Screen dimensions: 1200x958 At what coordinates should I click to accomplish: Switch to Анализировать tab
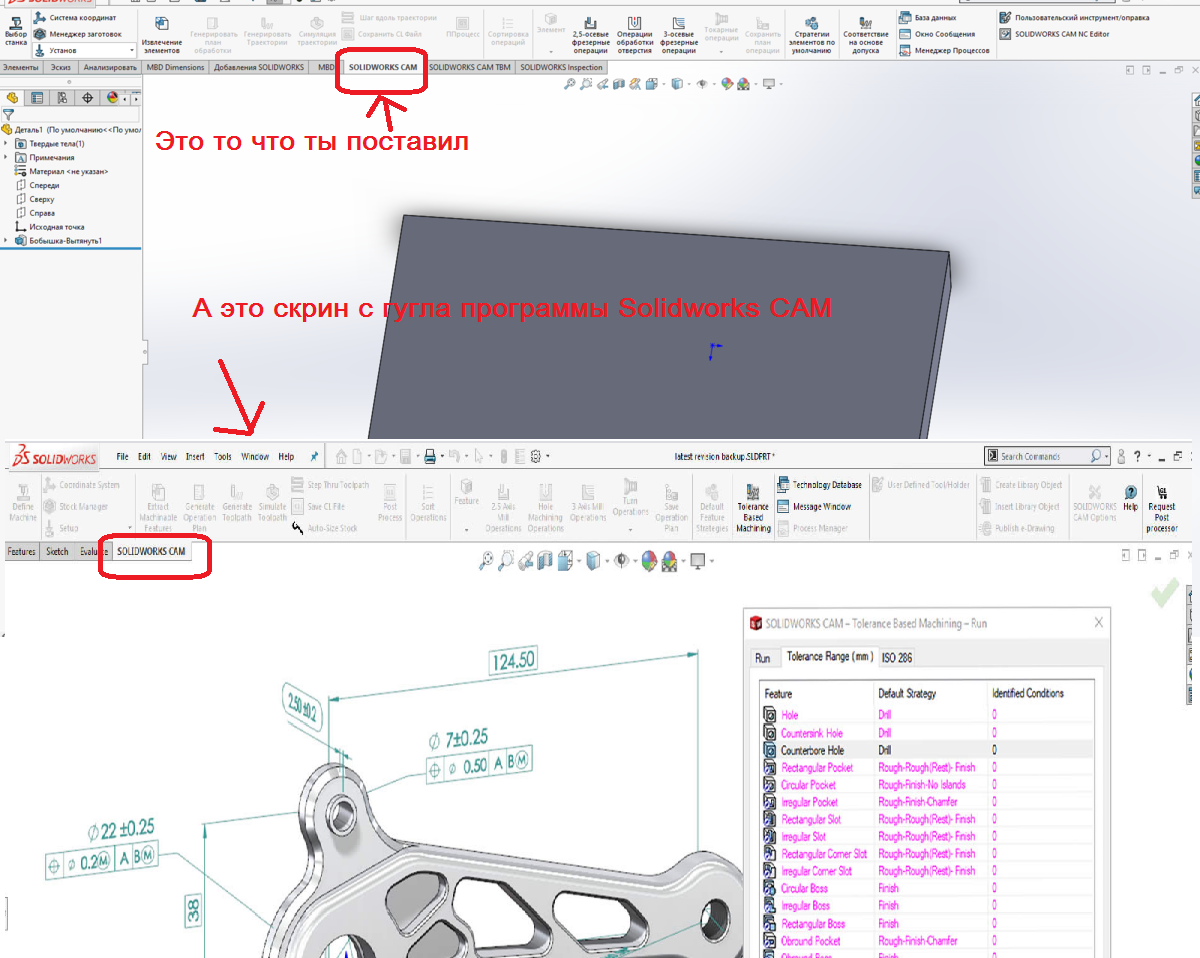point(110,68)
